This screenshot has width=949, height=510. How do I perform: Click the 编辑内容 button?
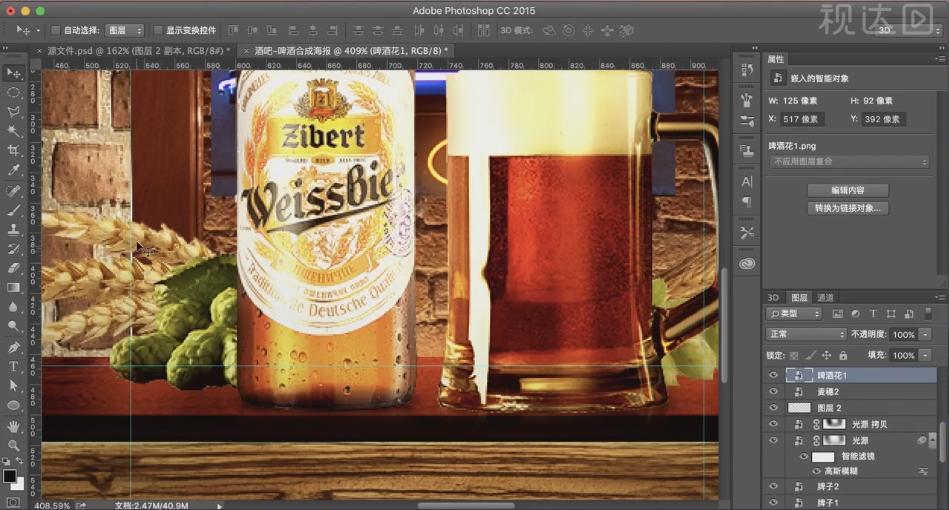(x=848, y=190)
